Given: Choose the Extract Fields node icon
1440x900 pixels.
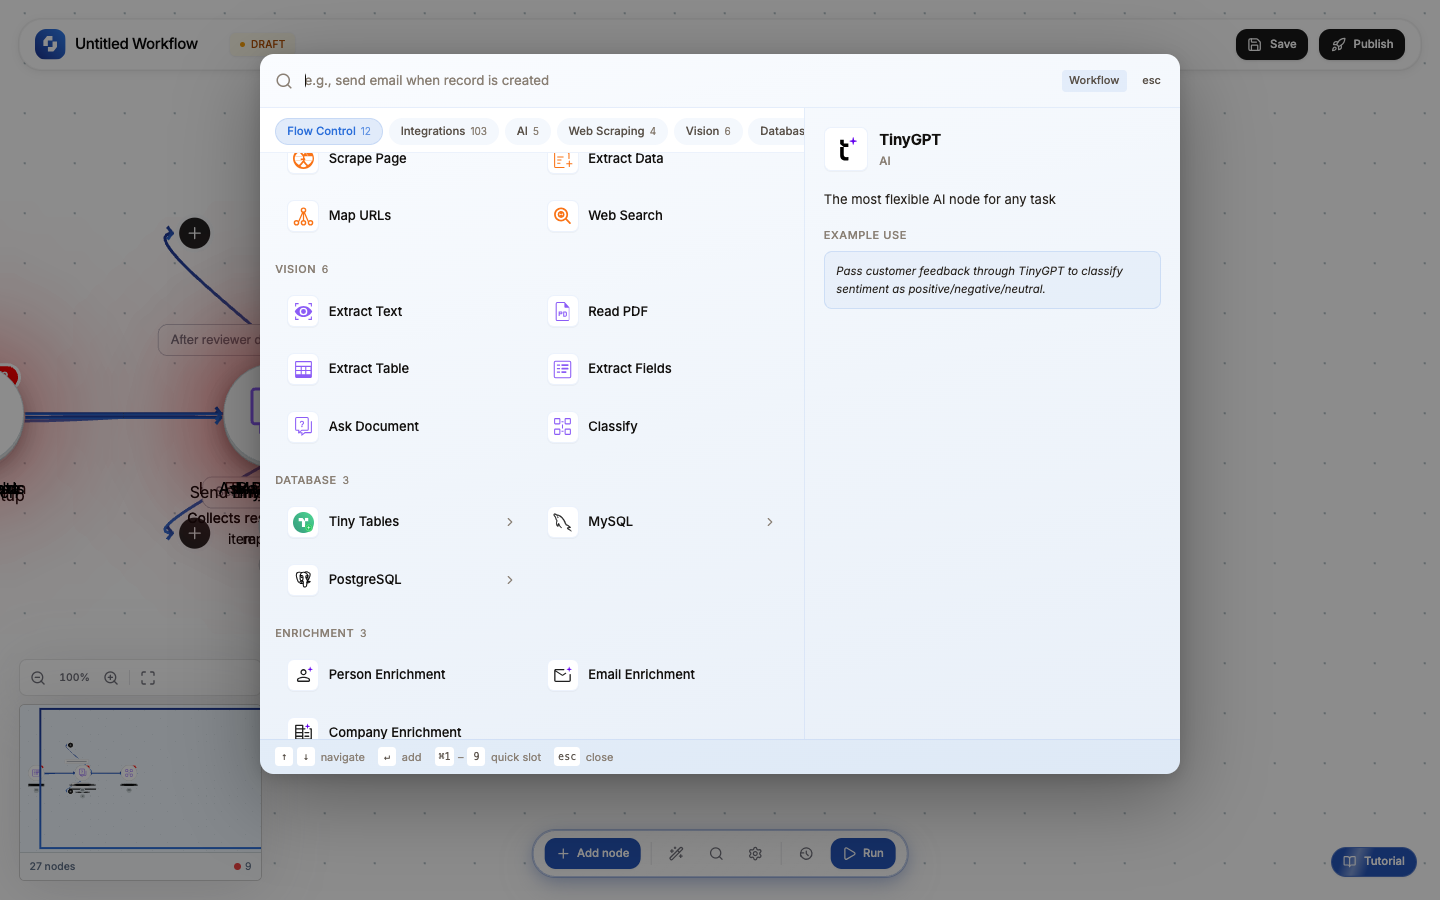Looking at the screenshot, I should click(563, 369).
